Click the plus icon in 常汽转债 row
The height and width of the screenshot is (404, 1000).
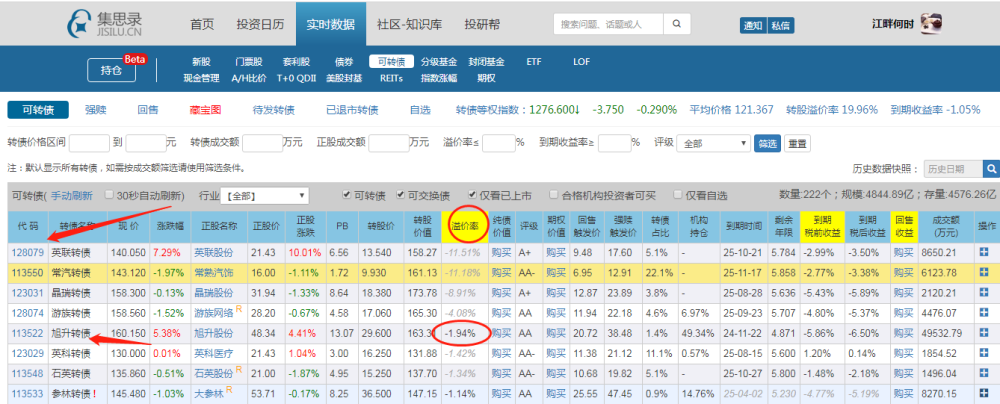[984, 273]
